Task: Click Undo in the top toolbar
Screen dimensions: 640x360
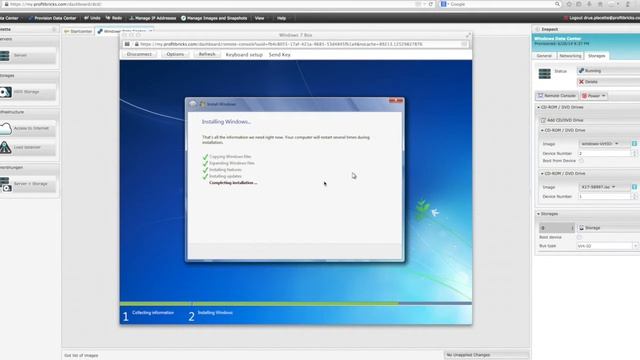Action: tap(92, 18)
